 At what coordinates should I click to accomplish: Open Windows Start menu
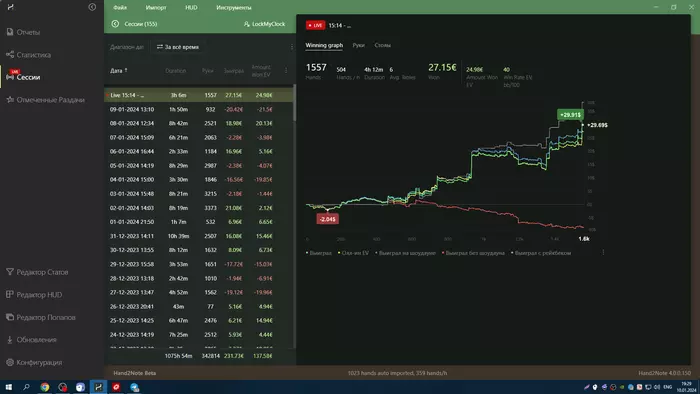[8, 387]
